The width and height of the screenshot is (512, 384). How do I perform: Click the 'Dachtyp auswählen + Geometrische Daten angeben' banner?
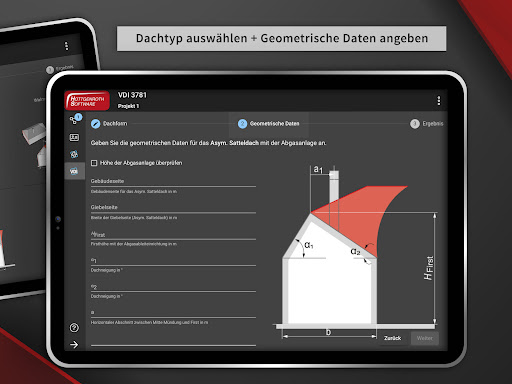click(x=281, y=38)
